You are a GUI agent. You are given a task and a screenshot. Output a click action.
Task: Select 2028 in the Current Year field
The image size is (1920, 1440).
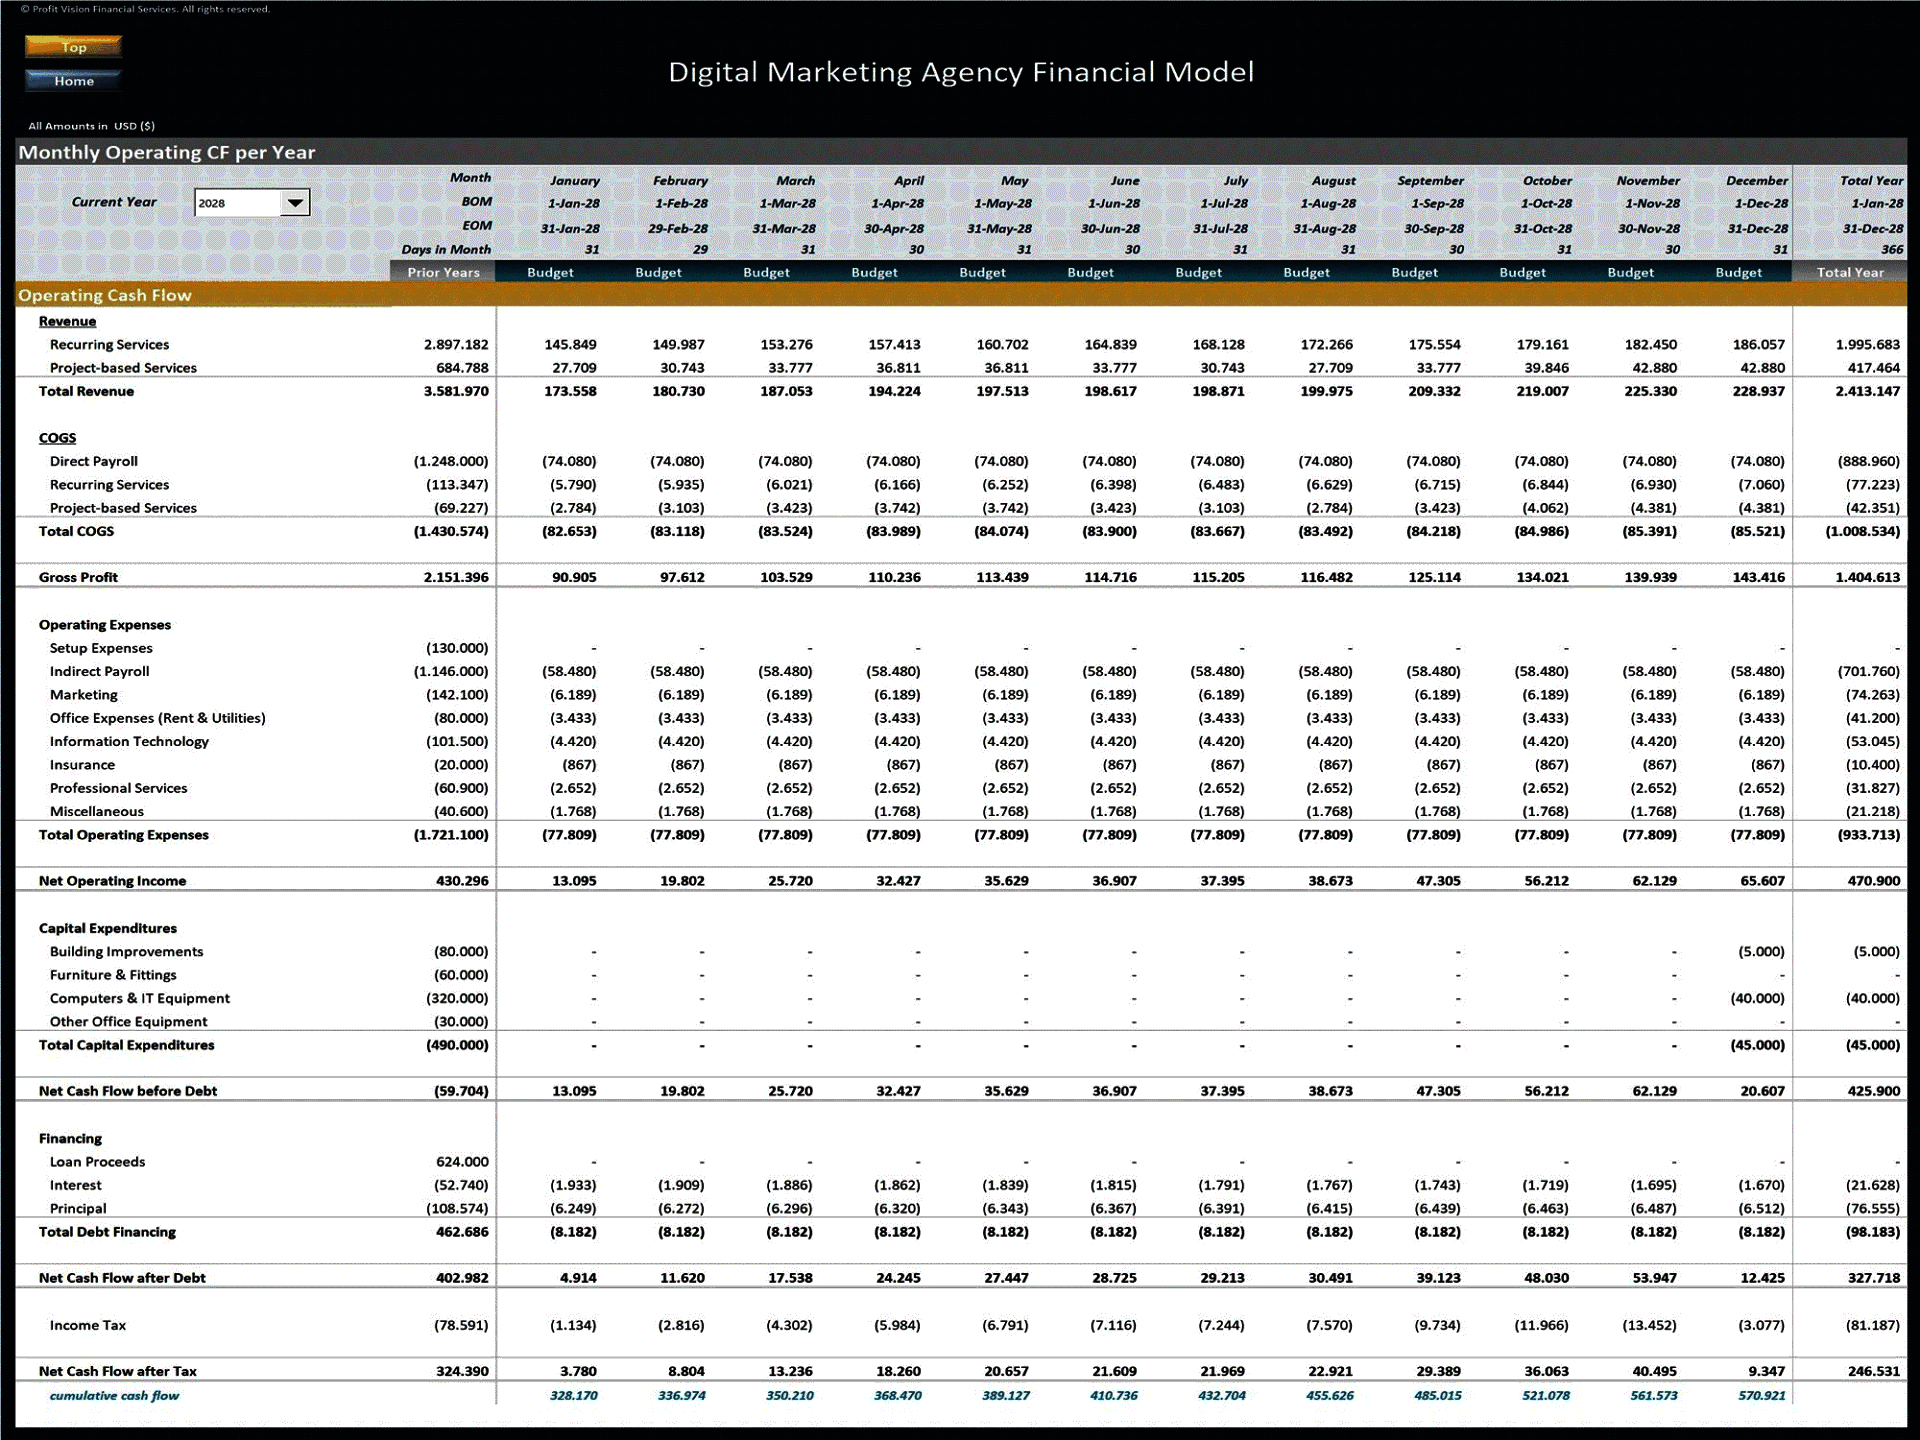pyautogui.click(x=230, y=202)
